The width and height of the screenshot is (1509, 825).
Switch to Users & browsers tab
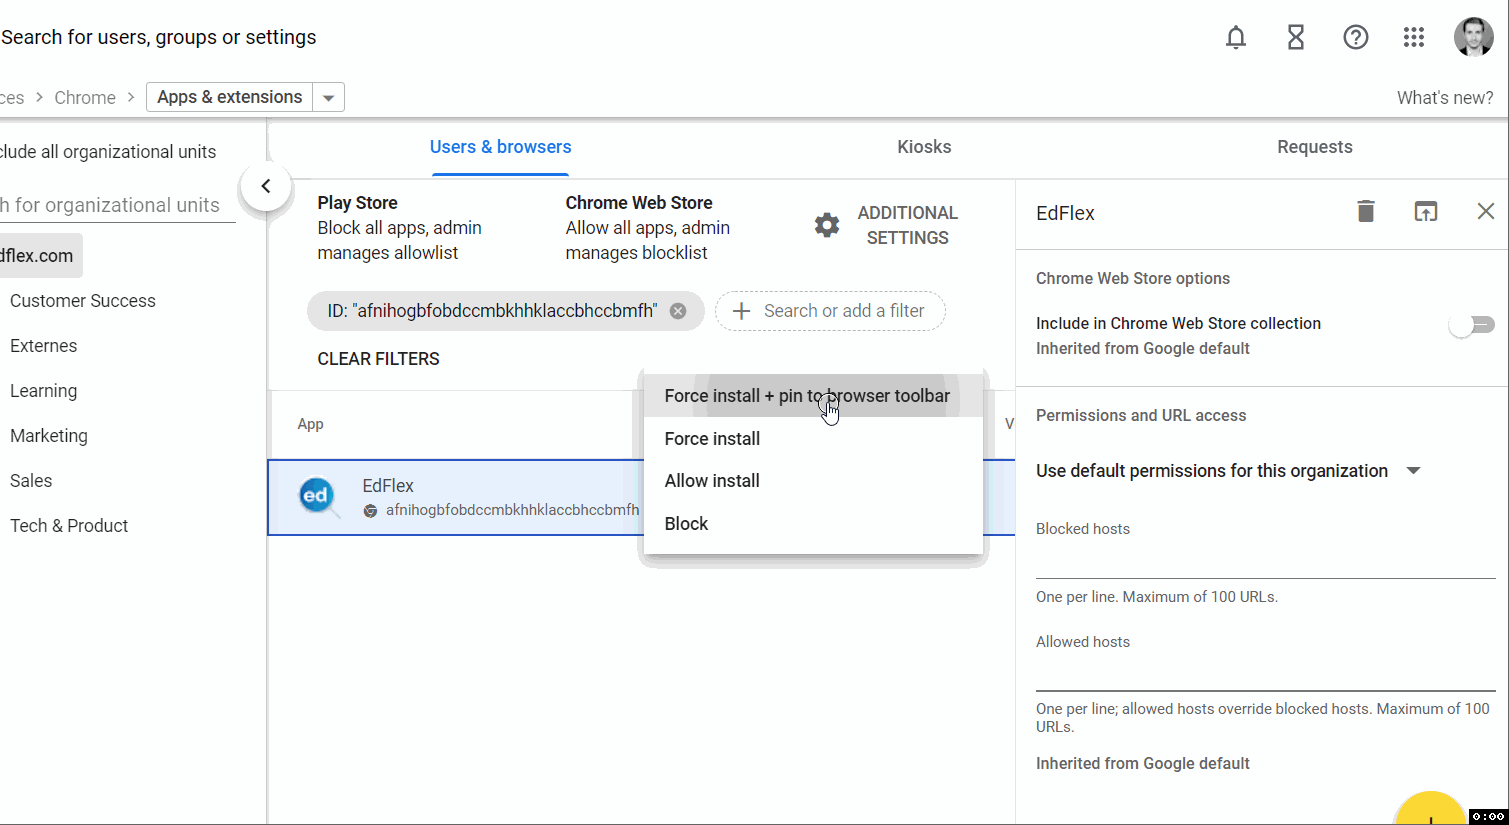coord(500,147)
